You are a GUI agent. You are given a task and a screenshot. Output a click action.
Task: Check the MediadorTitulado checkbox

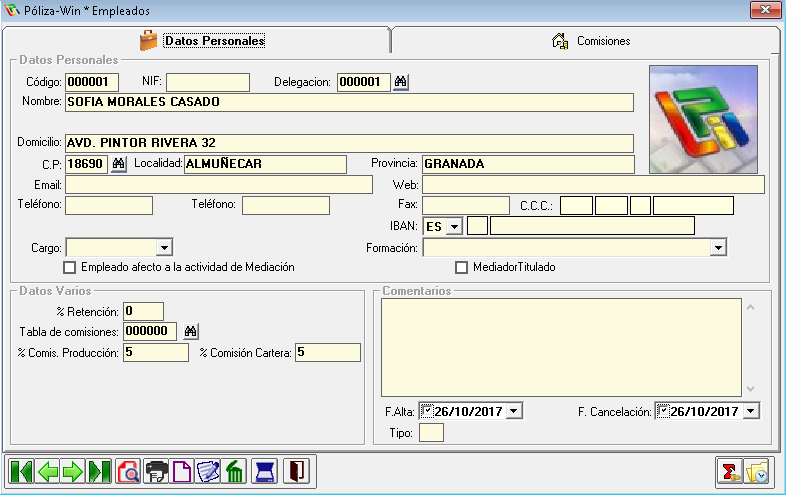[461, 267]
